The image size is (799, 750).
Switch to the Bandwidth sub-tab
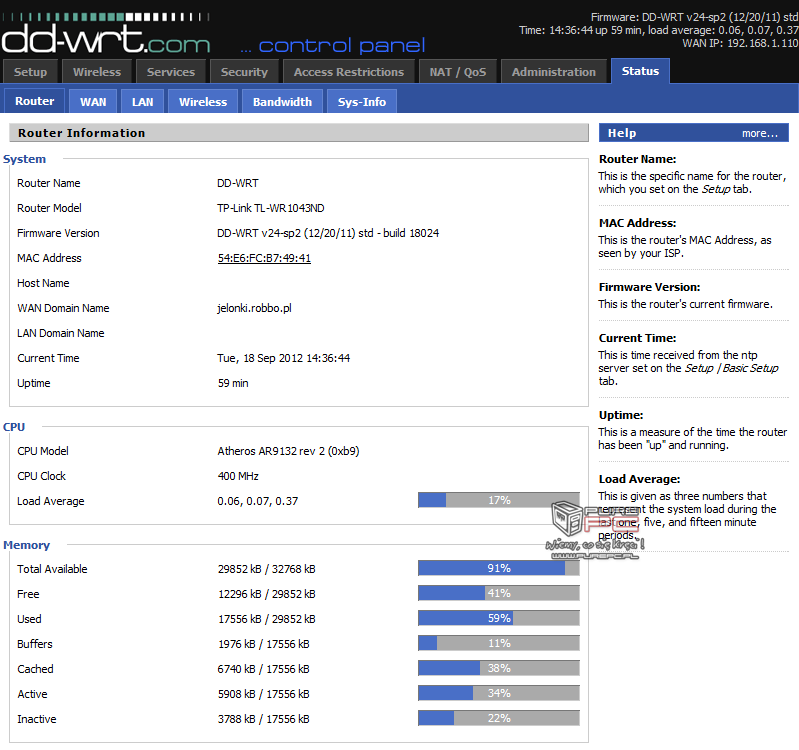tap(282, 102)
